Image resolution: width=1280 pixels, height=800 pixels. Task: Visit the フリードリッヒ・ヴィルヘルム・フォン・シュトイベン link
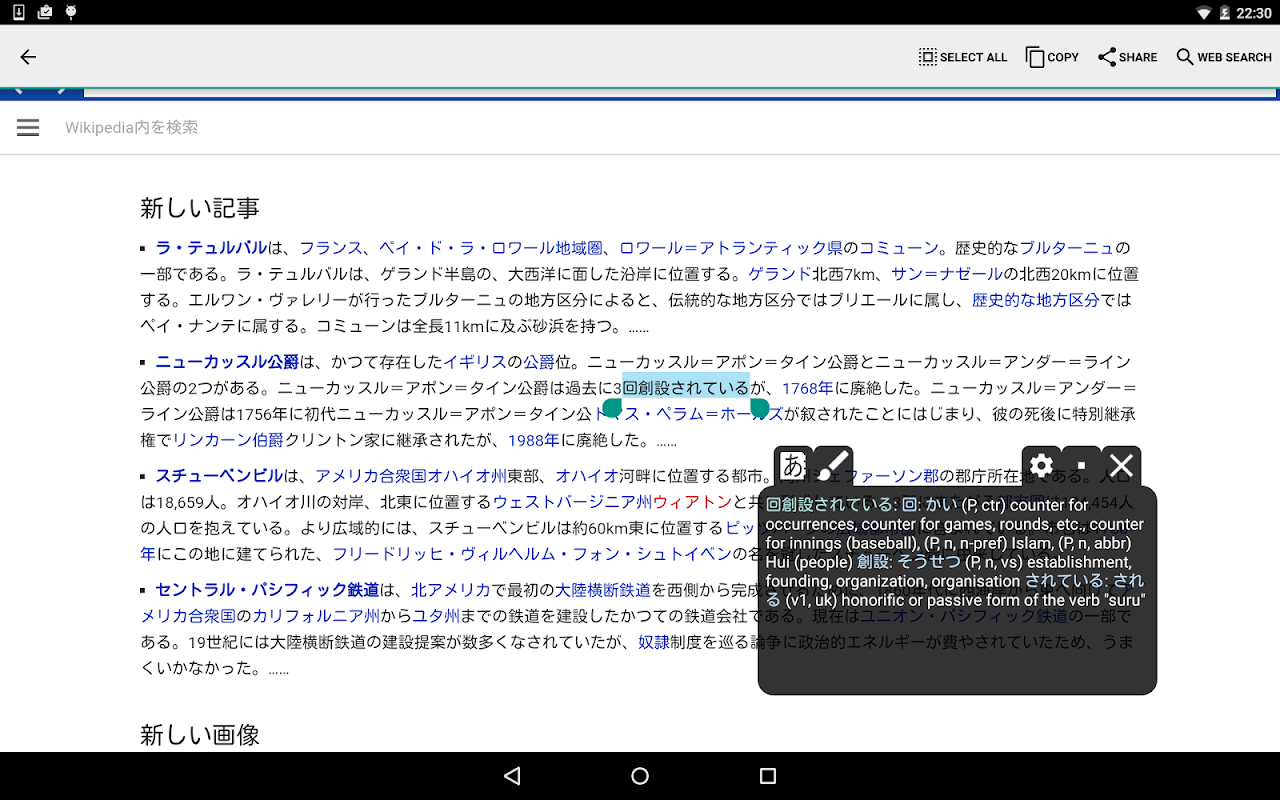click(x=532, y=554)
